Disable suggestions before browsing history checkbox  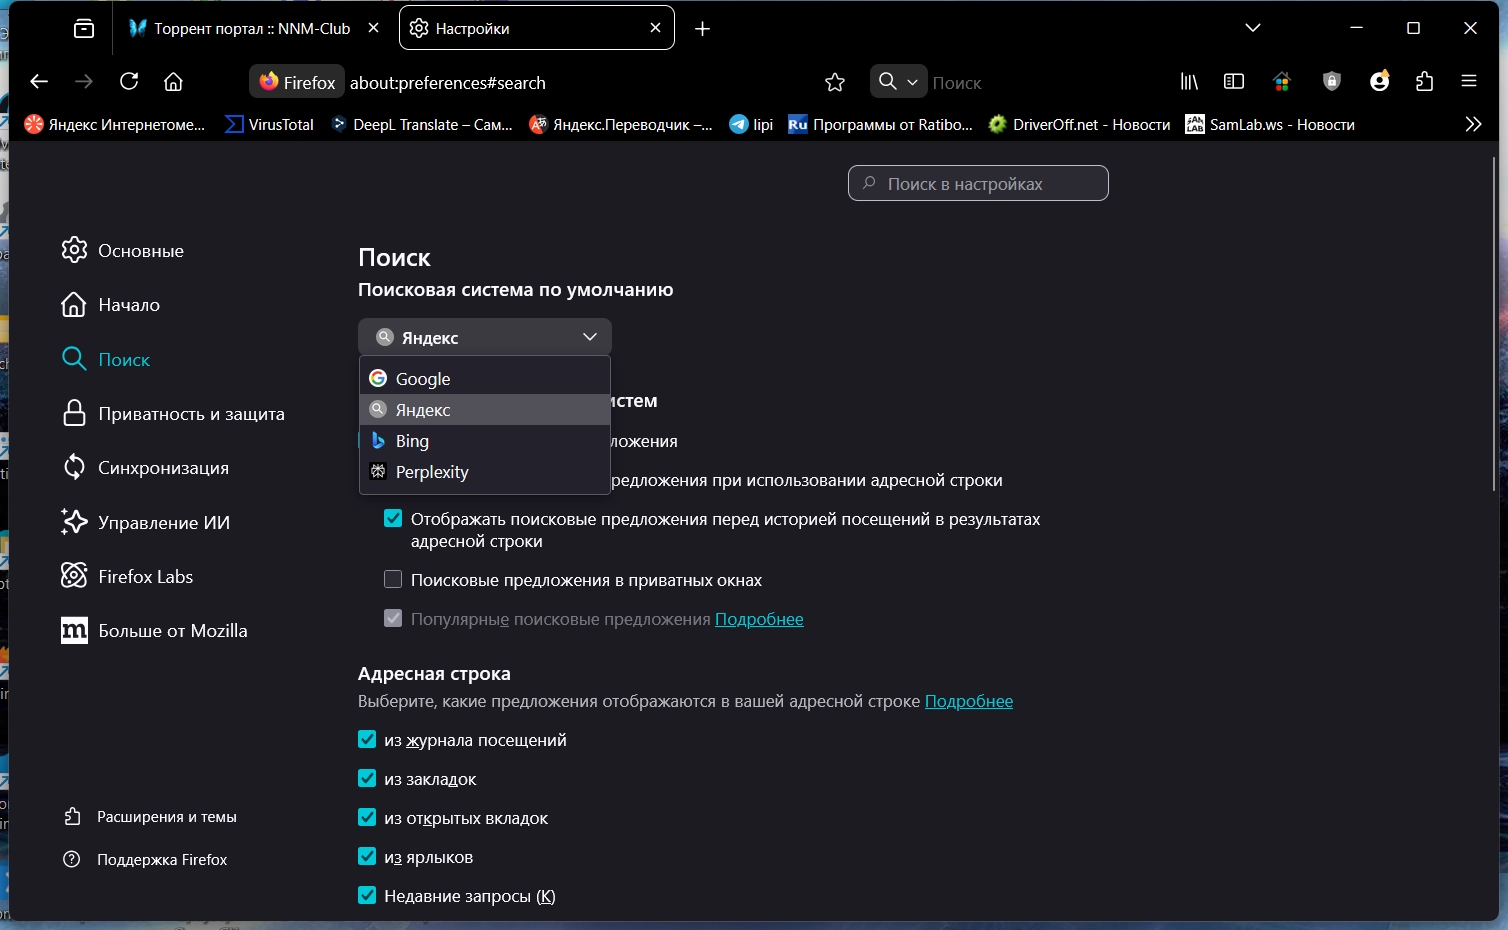point(393,519)
